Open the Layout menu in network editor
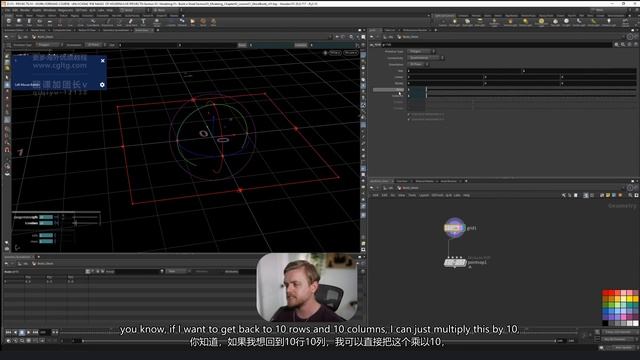640x360 pixels. tap(424, 196)
